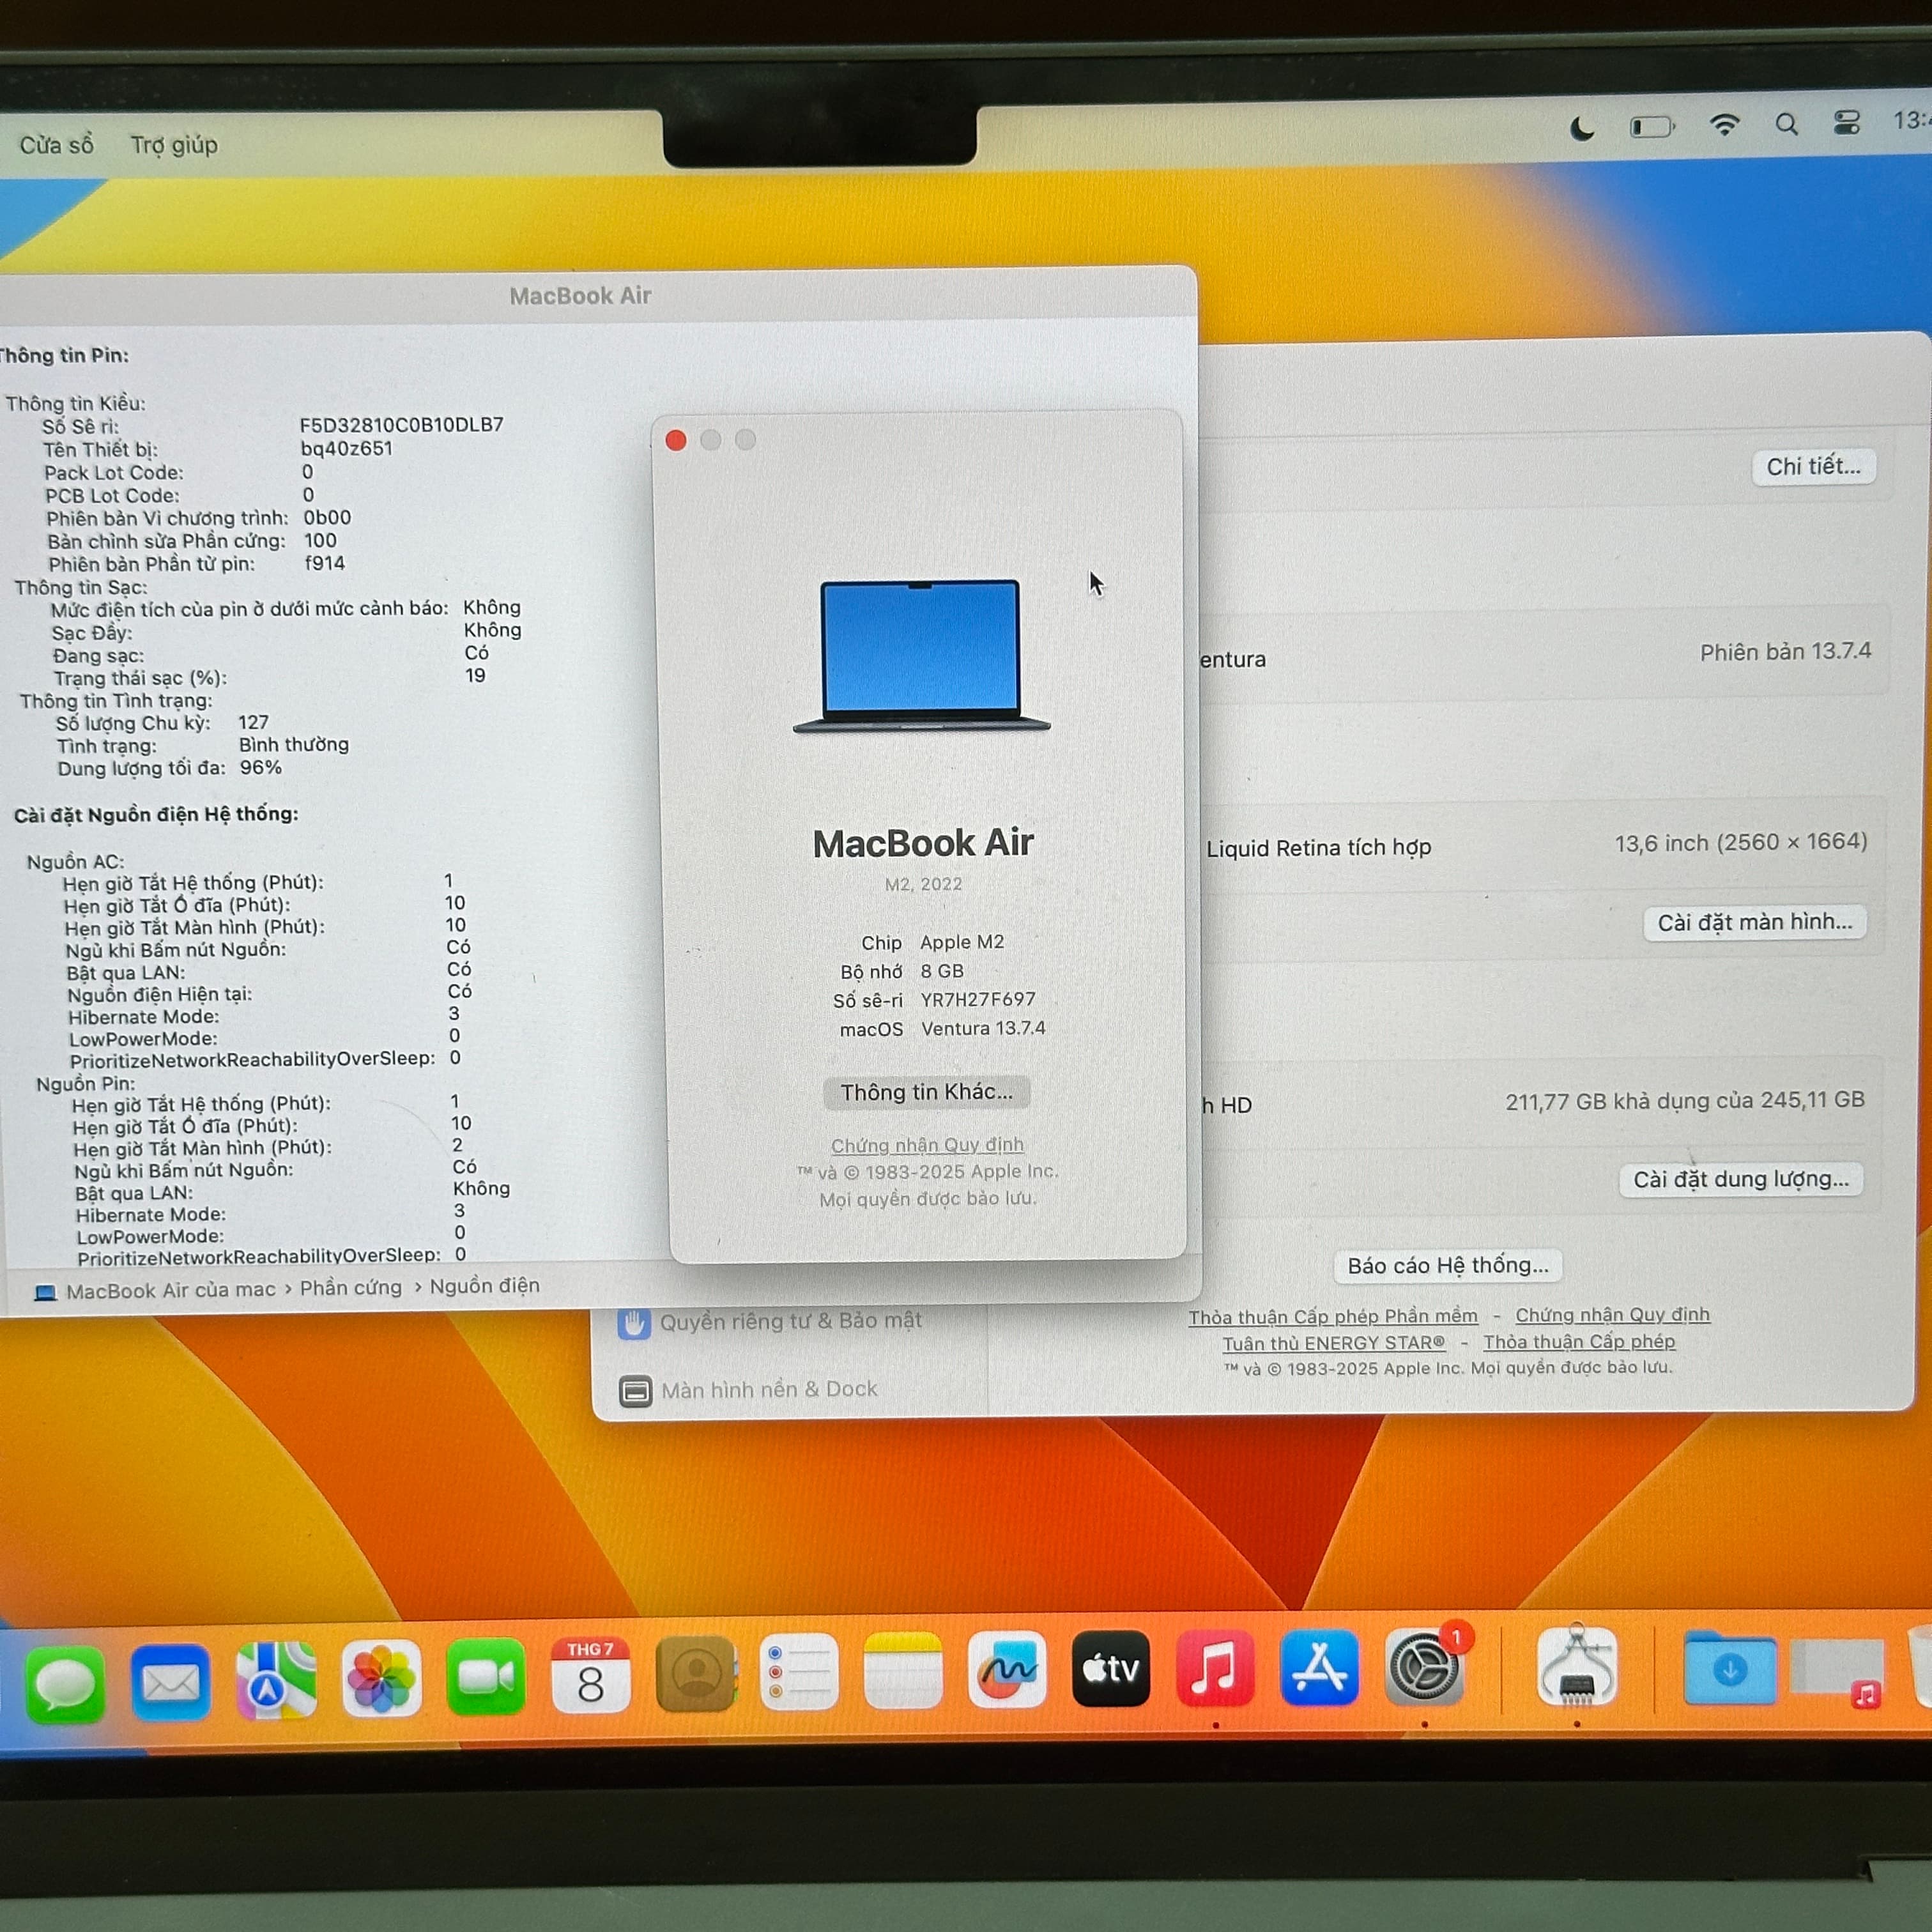Open Chứng nhận Quy định link in Settings window
Image resolution: width=1932 pixels, height=1932 pixels.
click(x=1612, y=1315)
